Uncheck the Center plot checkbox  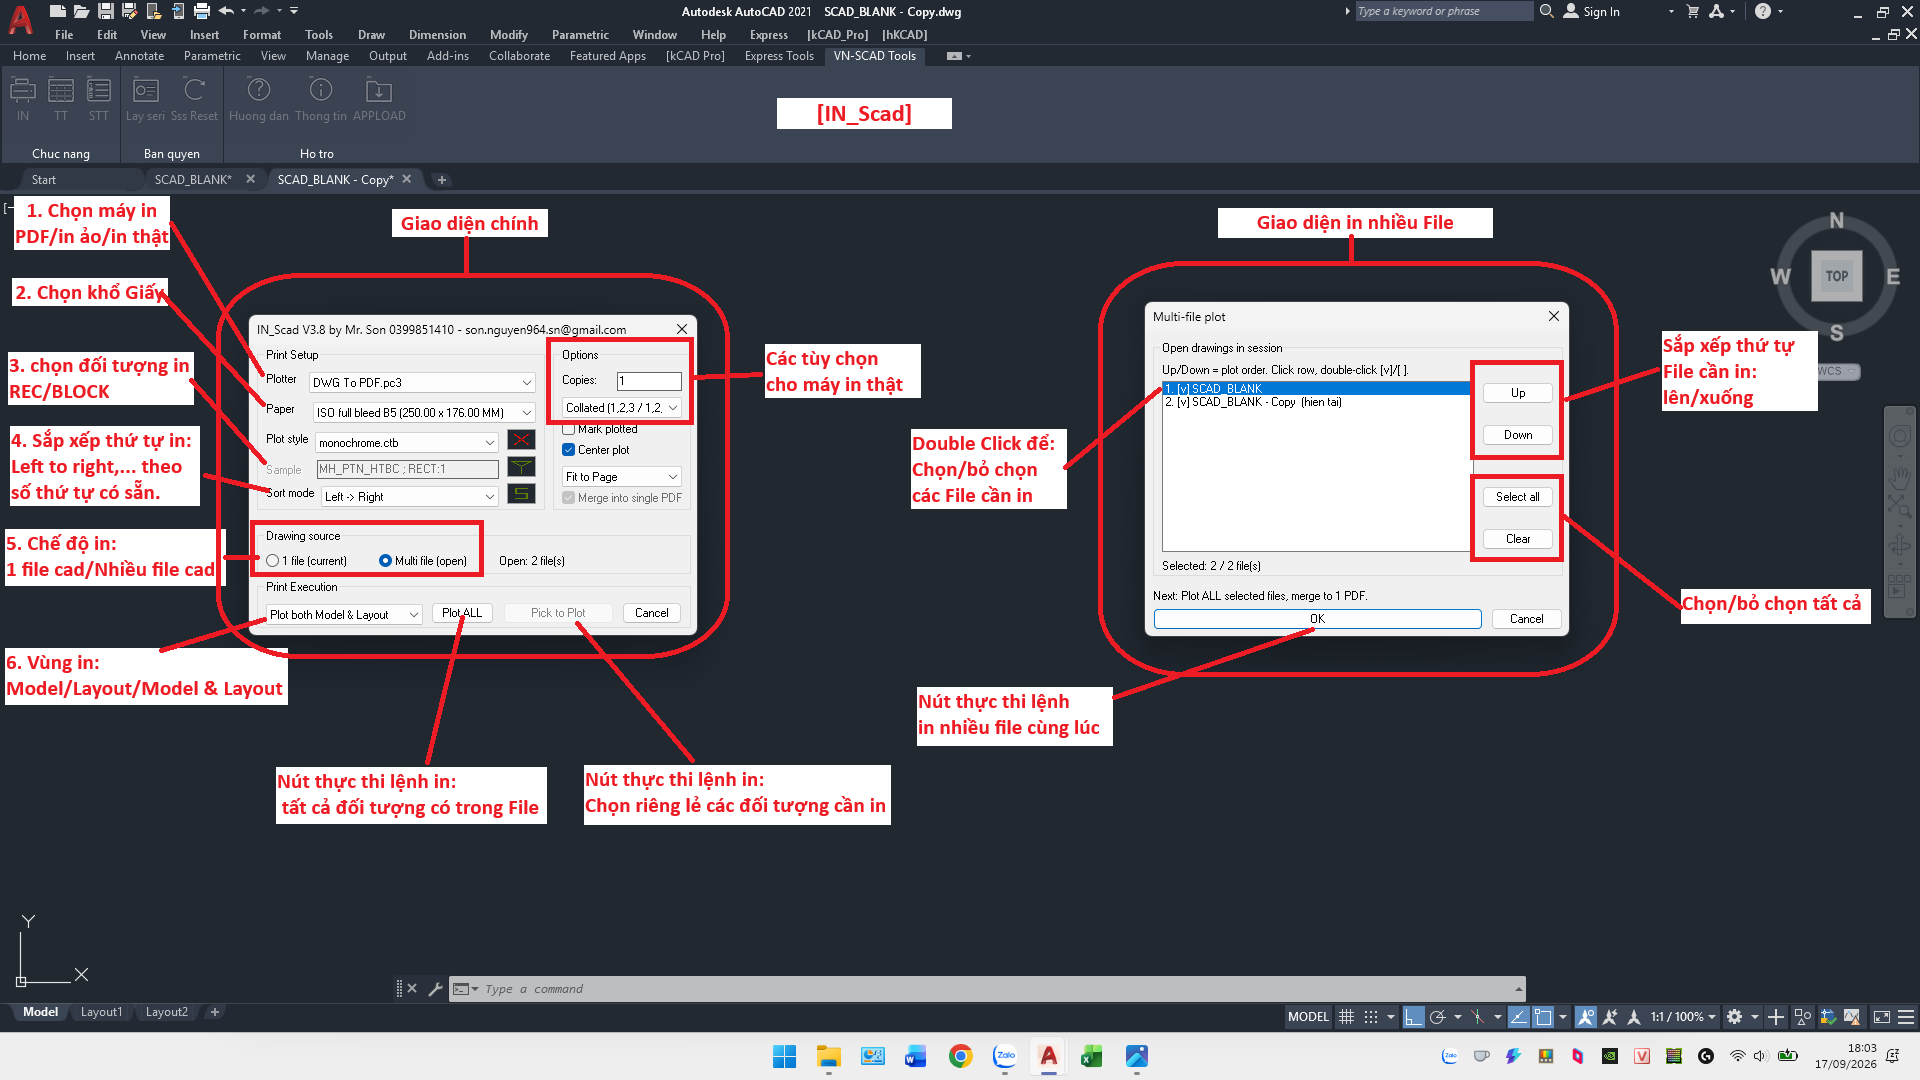[x=569, y=450]
